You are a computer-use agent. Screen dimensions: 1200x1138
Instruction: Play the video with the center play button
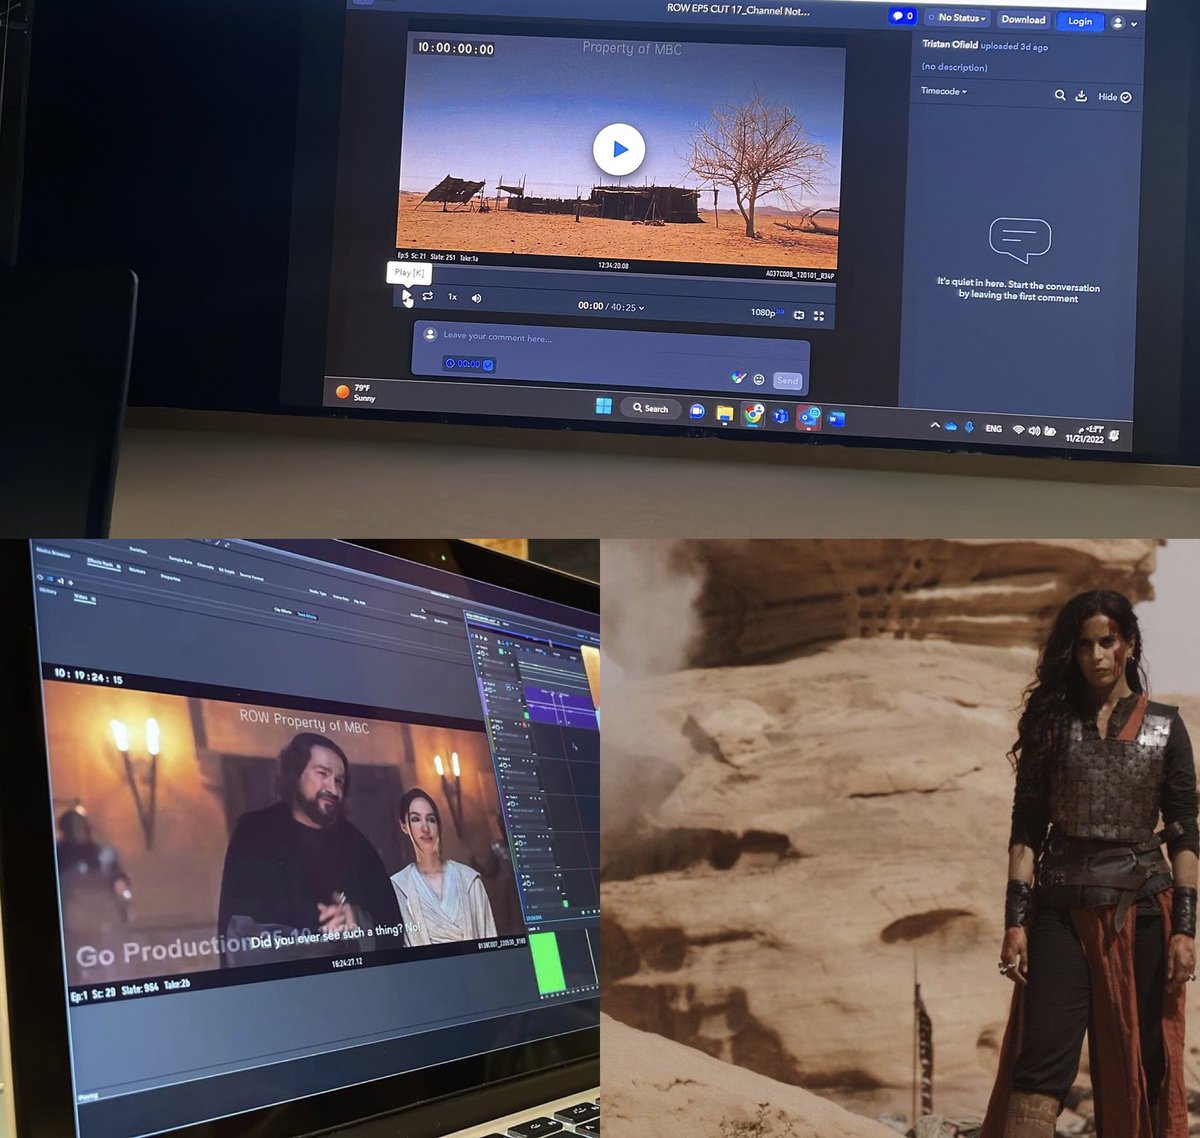pos(619,149)
